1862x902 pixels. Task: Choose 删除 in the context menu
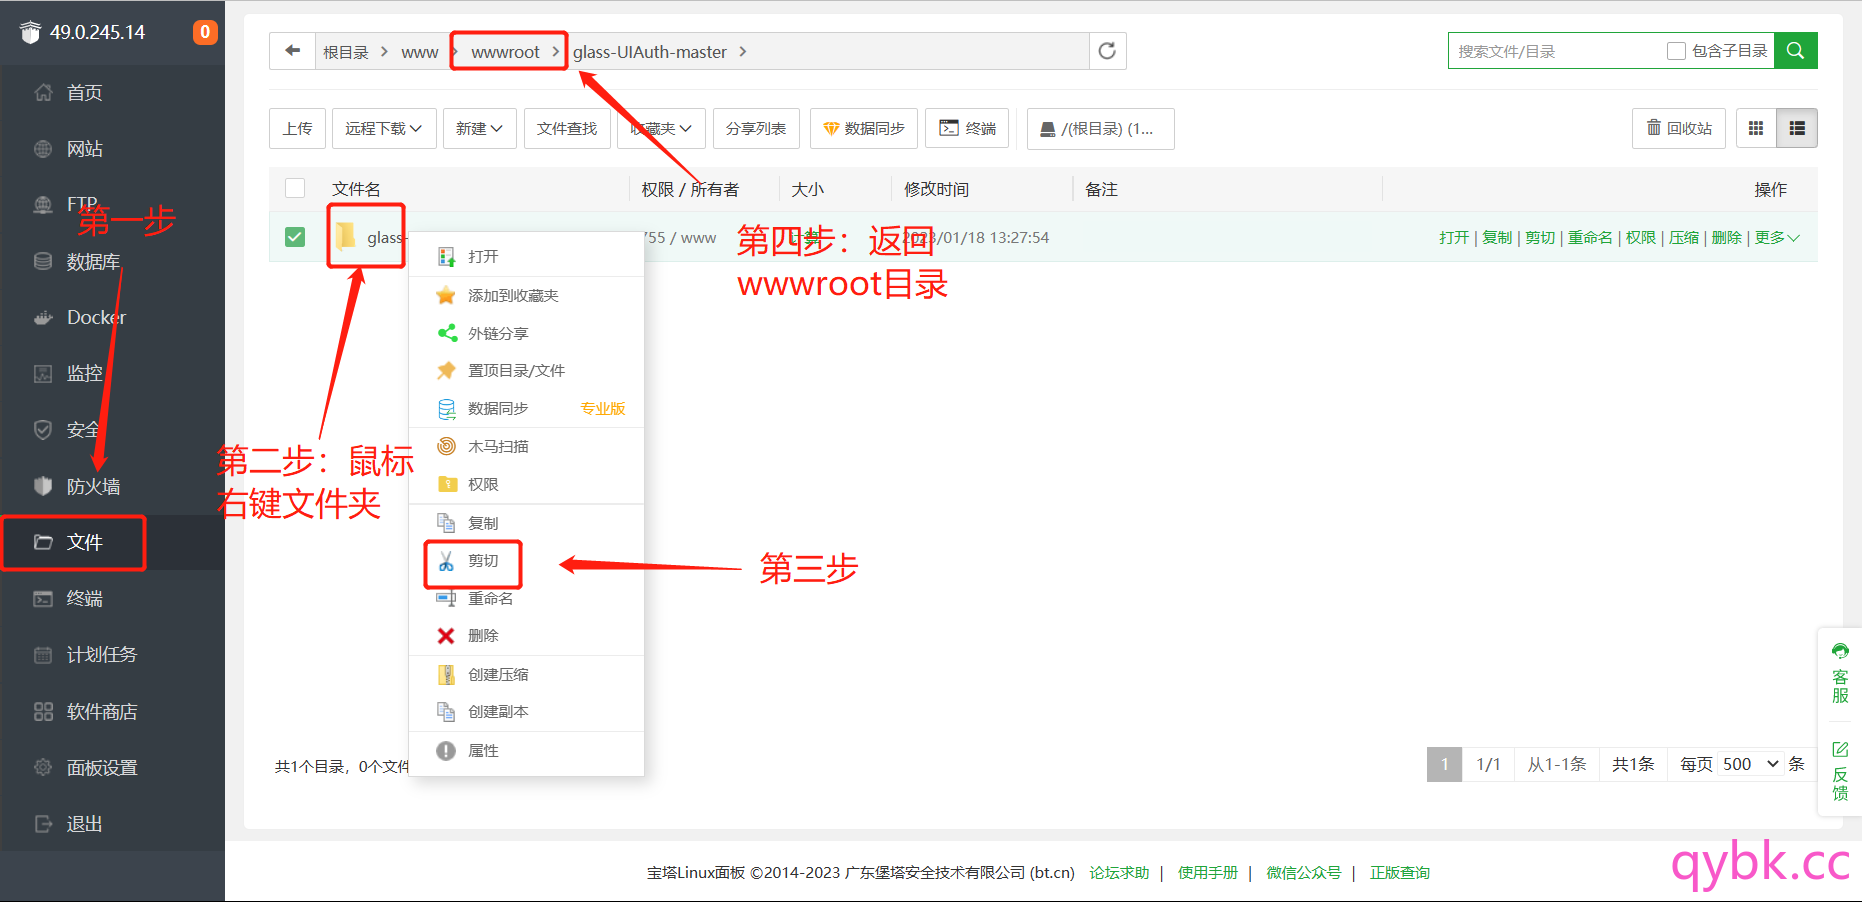click(x=526, y=636)
